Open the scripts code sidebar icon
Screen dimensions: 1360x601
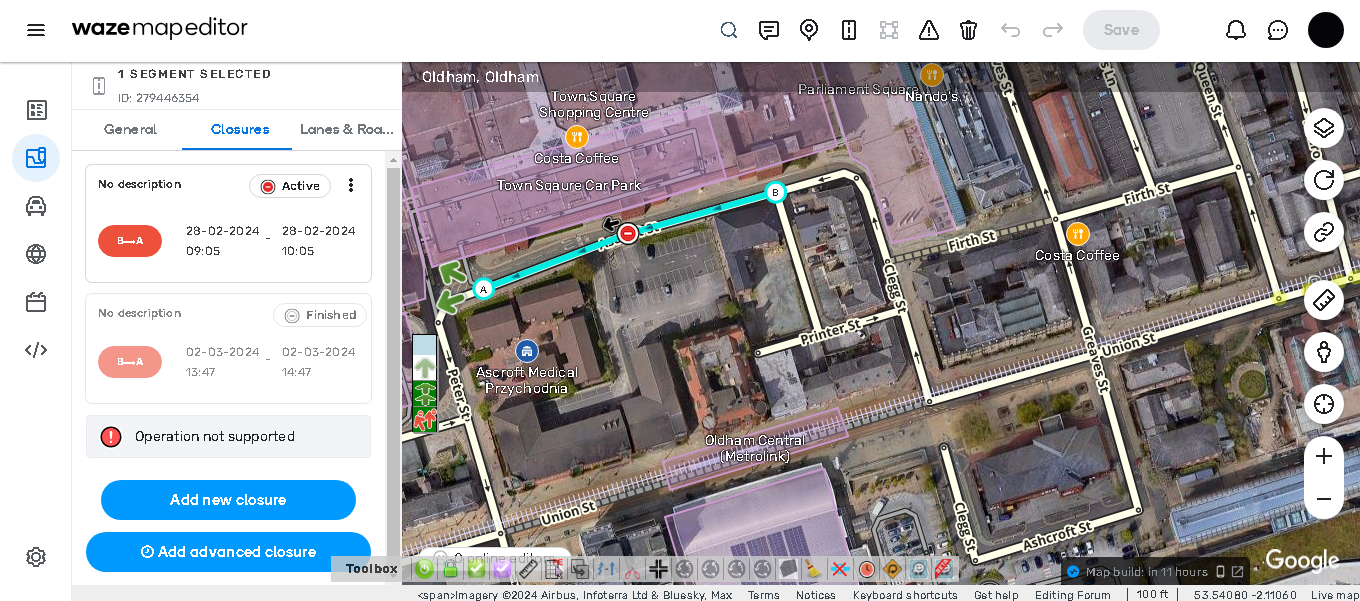tap(36, 350)
